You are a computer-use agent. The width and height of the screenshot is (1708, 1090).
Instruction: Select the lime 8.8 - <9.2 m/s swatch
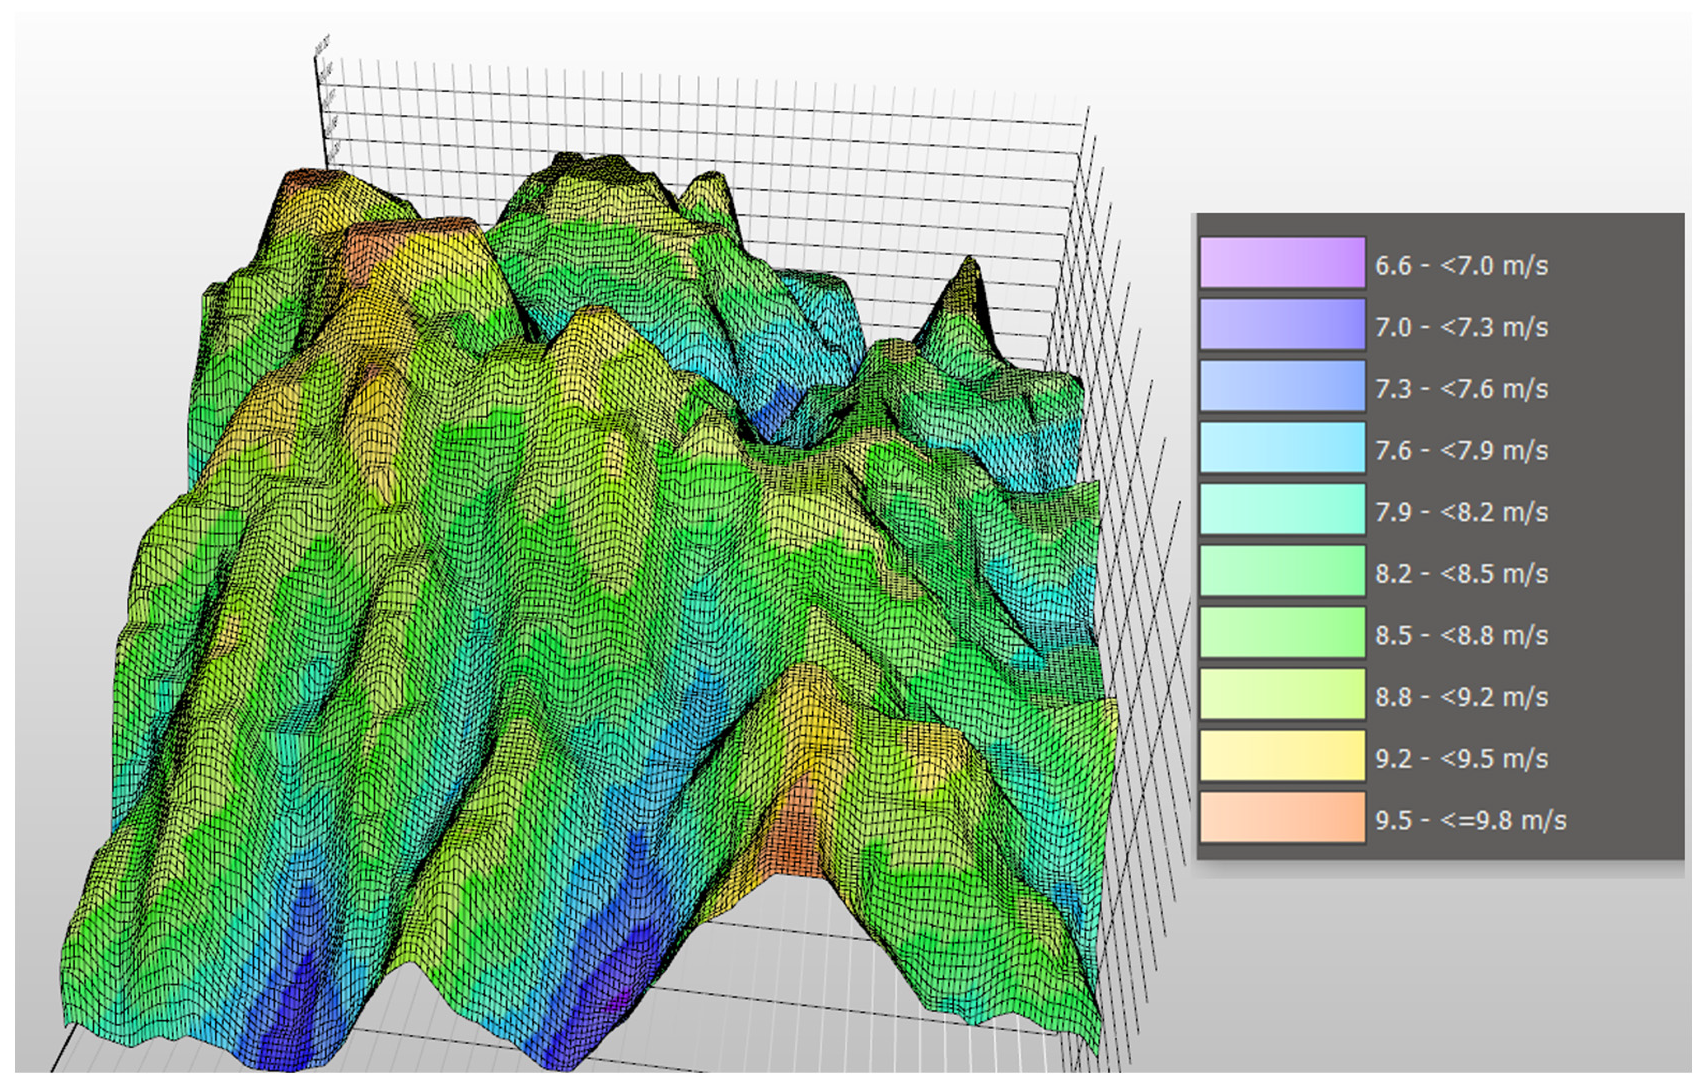(x=1282, y=695)
